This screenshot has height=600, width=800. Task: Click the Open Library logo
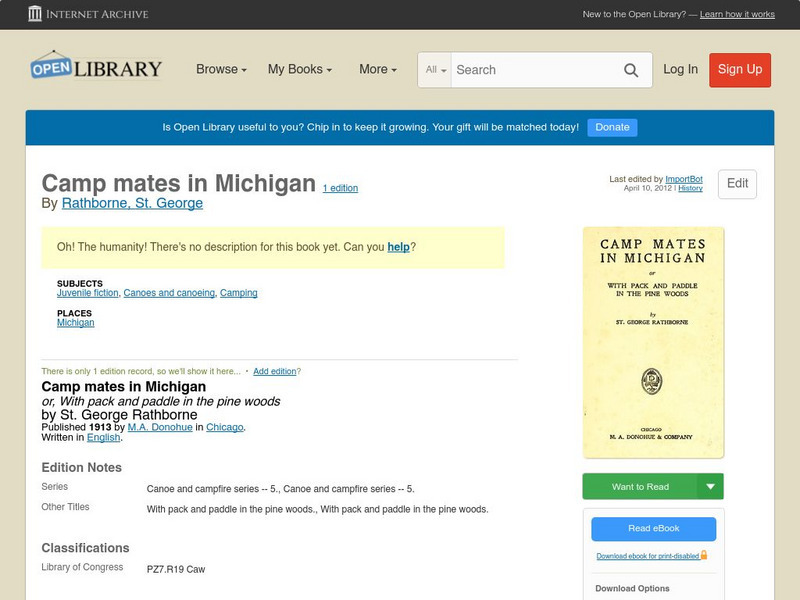95,67
